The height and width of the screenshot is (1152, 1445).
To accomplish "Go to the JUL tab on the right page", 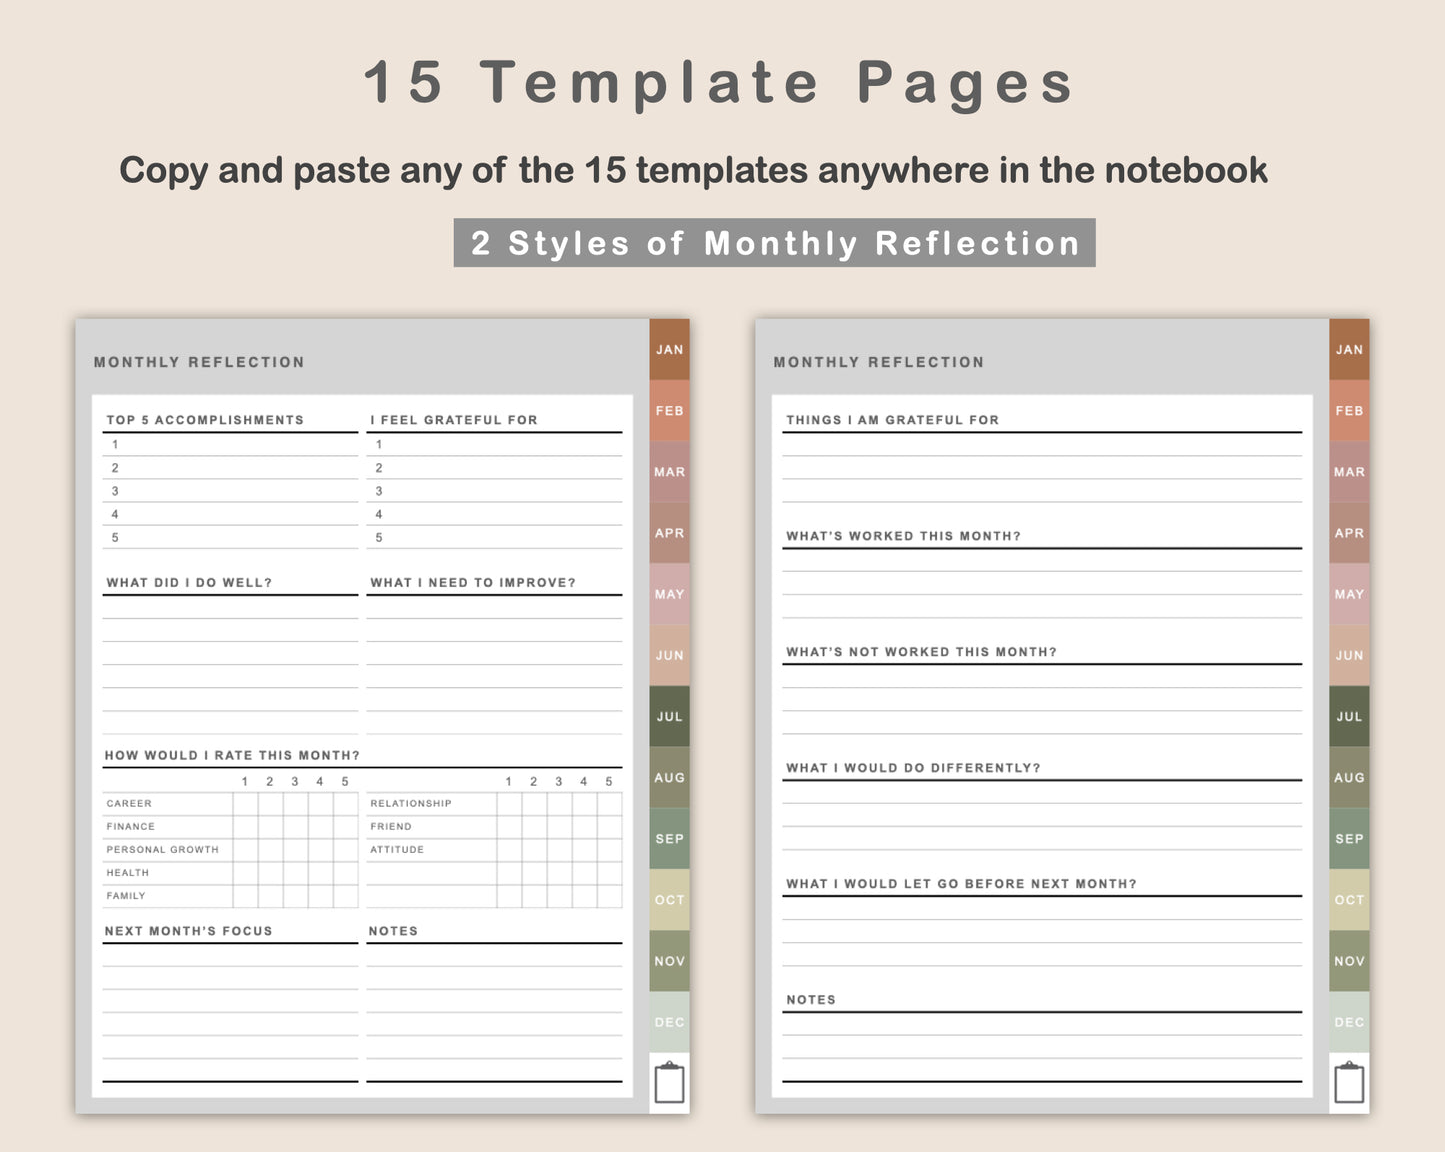I will tap(1349, 716).
